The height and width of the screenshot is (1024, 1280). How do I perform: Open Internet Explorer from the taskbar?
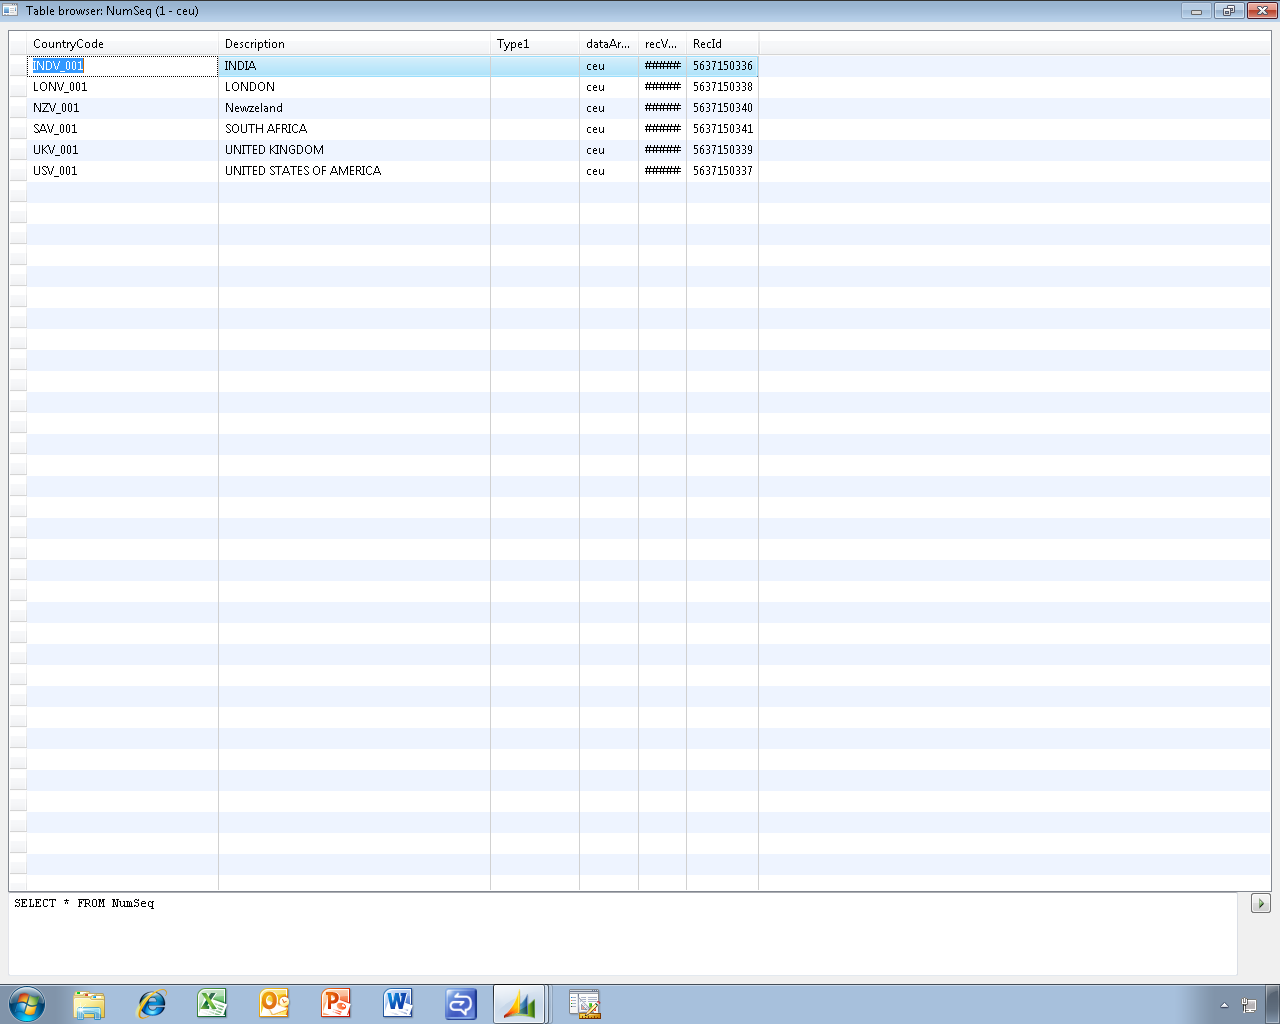pyautogui.click(x=151, y=1003)
